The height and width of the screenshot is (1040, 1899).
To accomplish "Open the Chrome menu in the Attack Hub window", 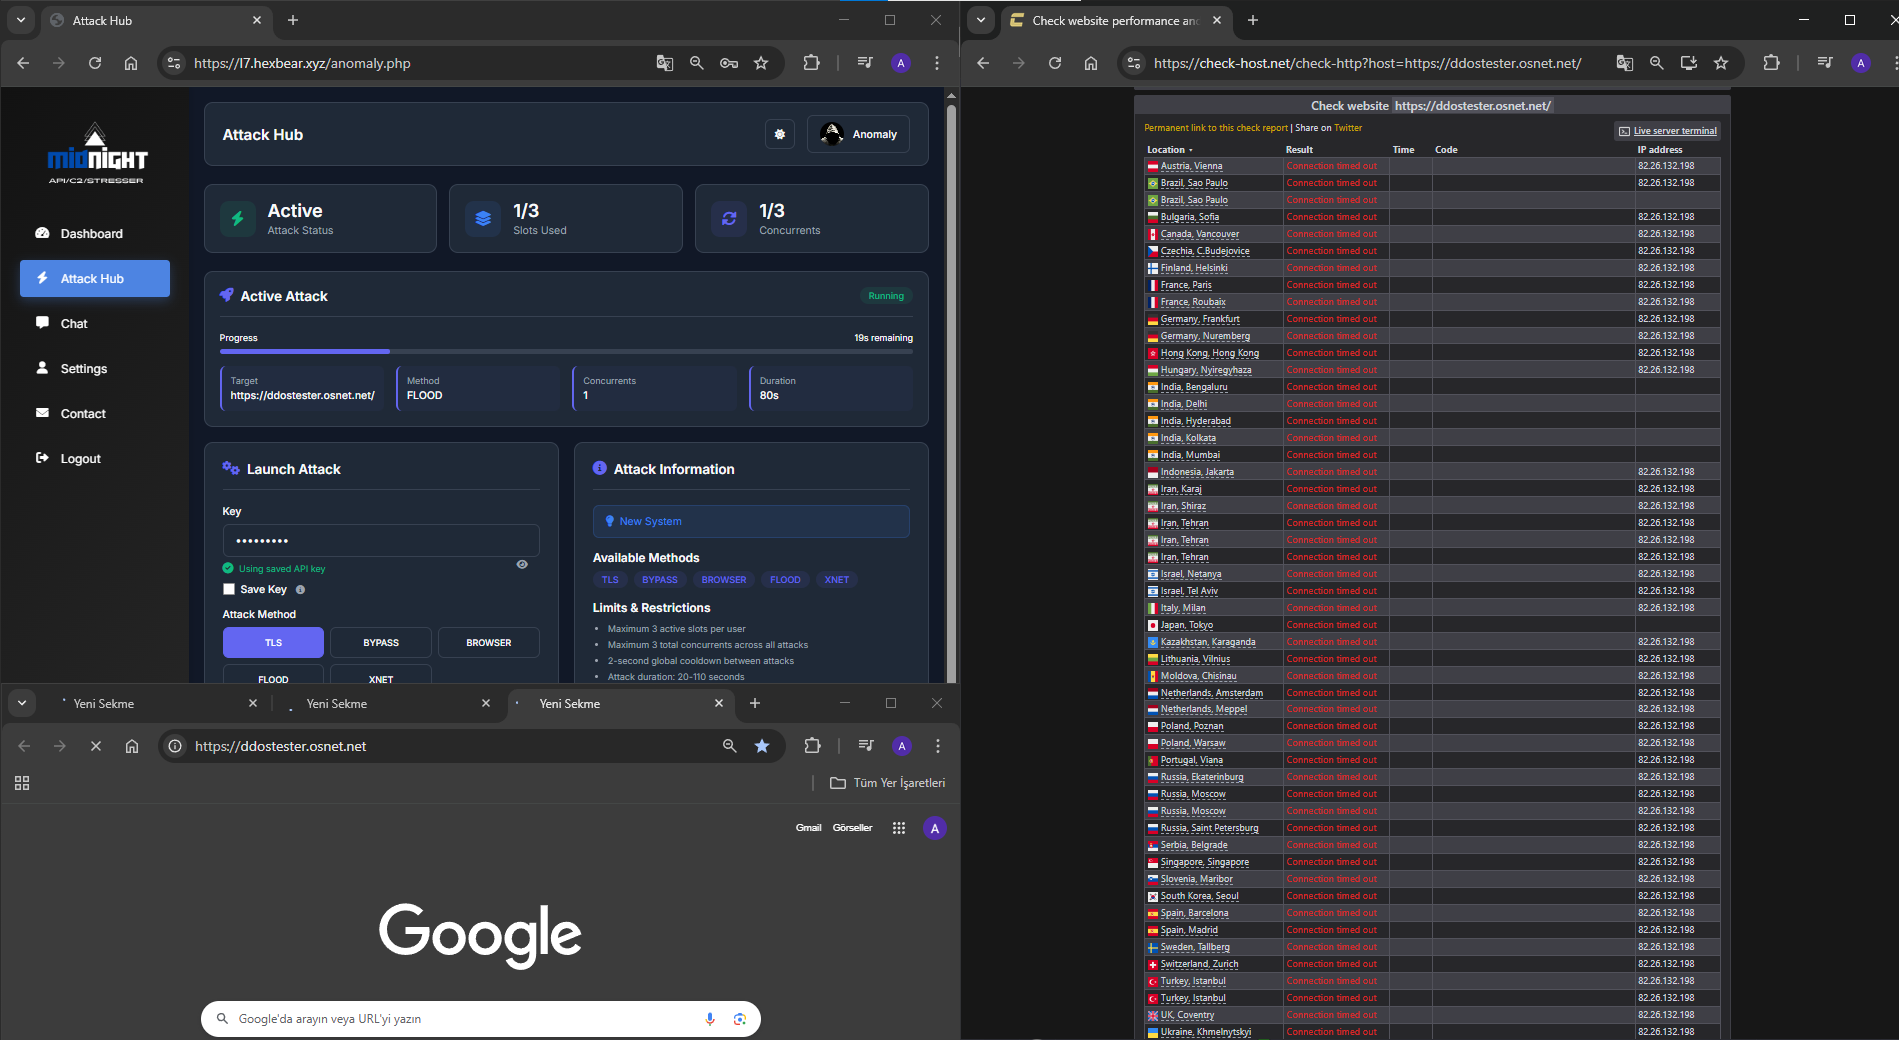I will click(937, 63).
